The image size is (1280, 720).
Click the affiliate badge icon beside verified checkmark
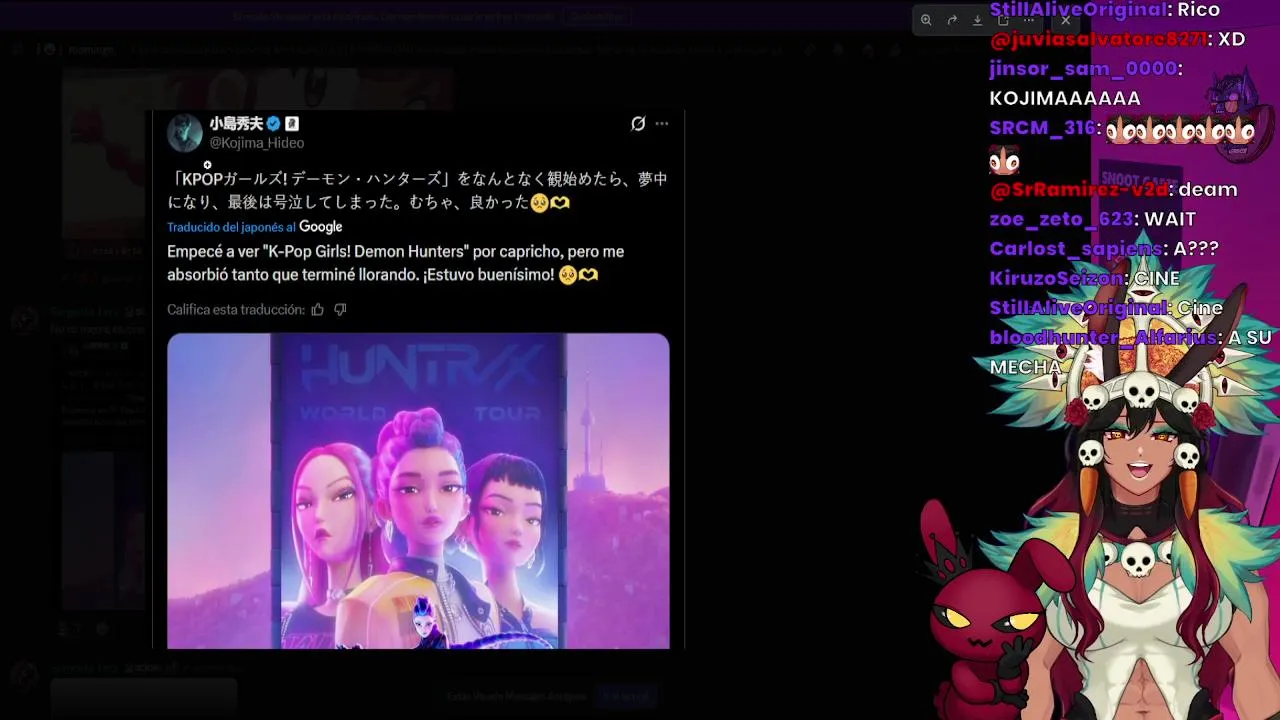292,124
